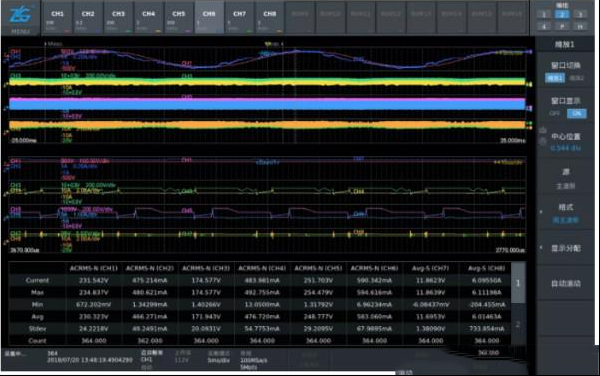Select layout preset button 2
The image size is (600, 376).
[x=562, y=15]
